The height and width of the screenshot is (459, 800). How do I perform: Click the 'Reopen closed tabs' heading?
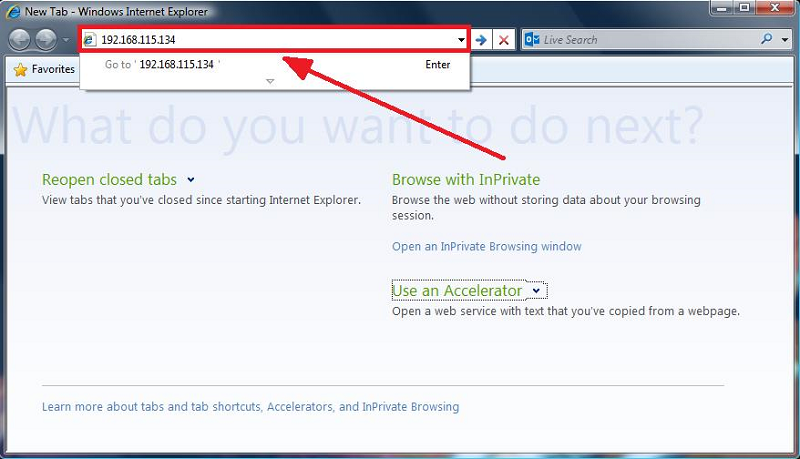(x=109, y=180)
